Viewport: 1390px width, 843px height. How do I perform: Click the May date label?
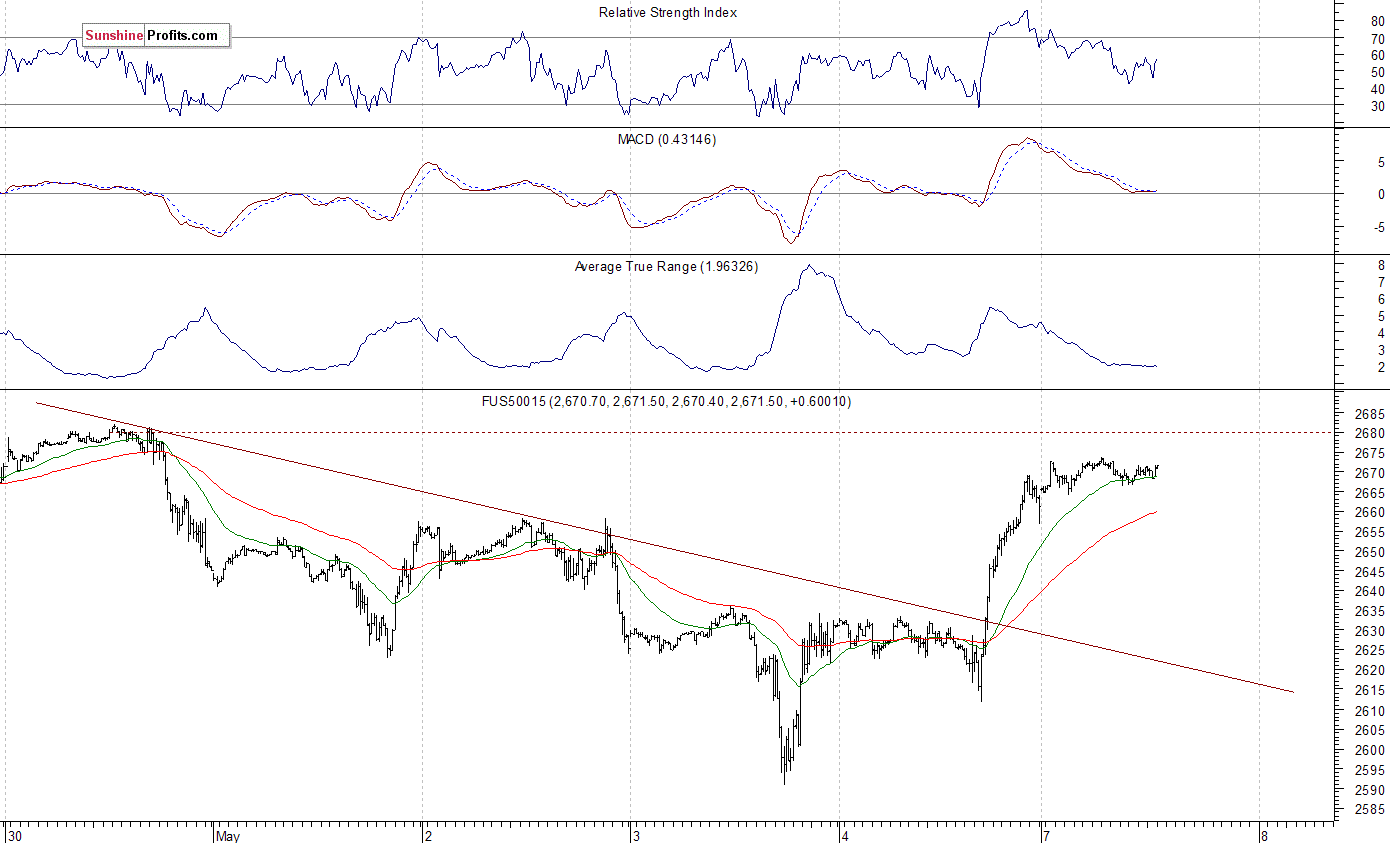pos(229,834)
